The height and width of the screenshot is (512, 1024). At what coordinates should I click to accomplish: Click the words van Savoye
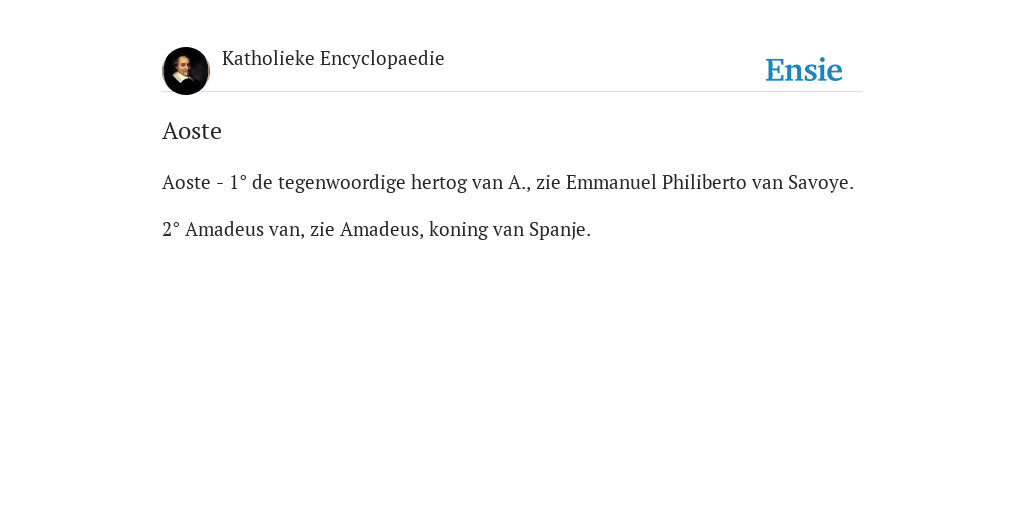click(803, 183)
